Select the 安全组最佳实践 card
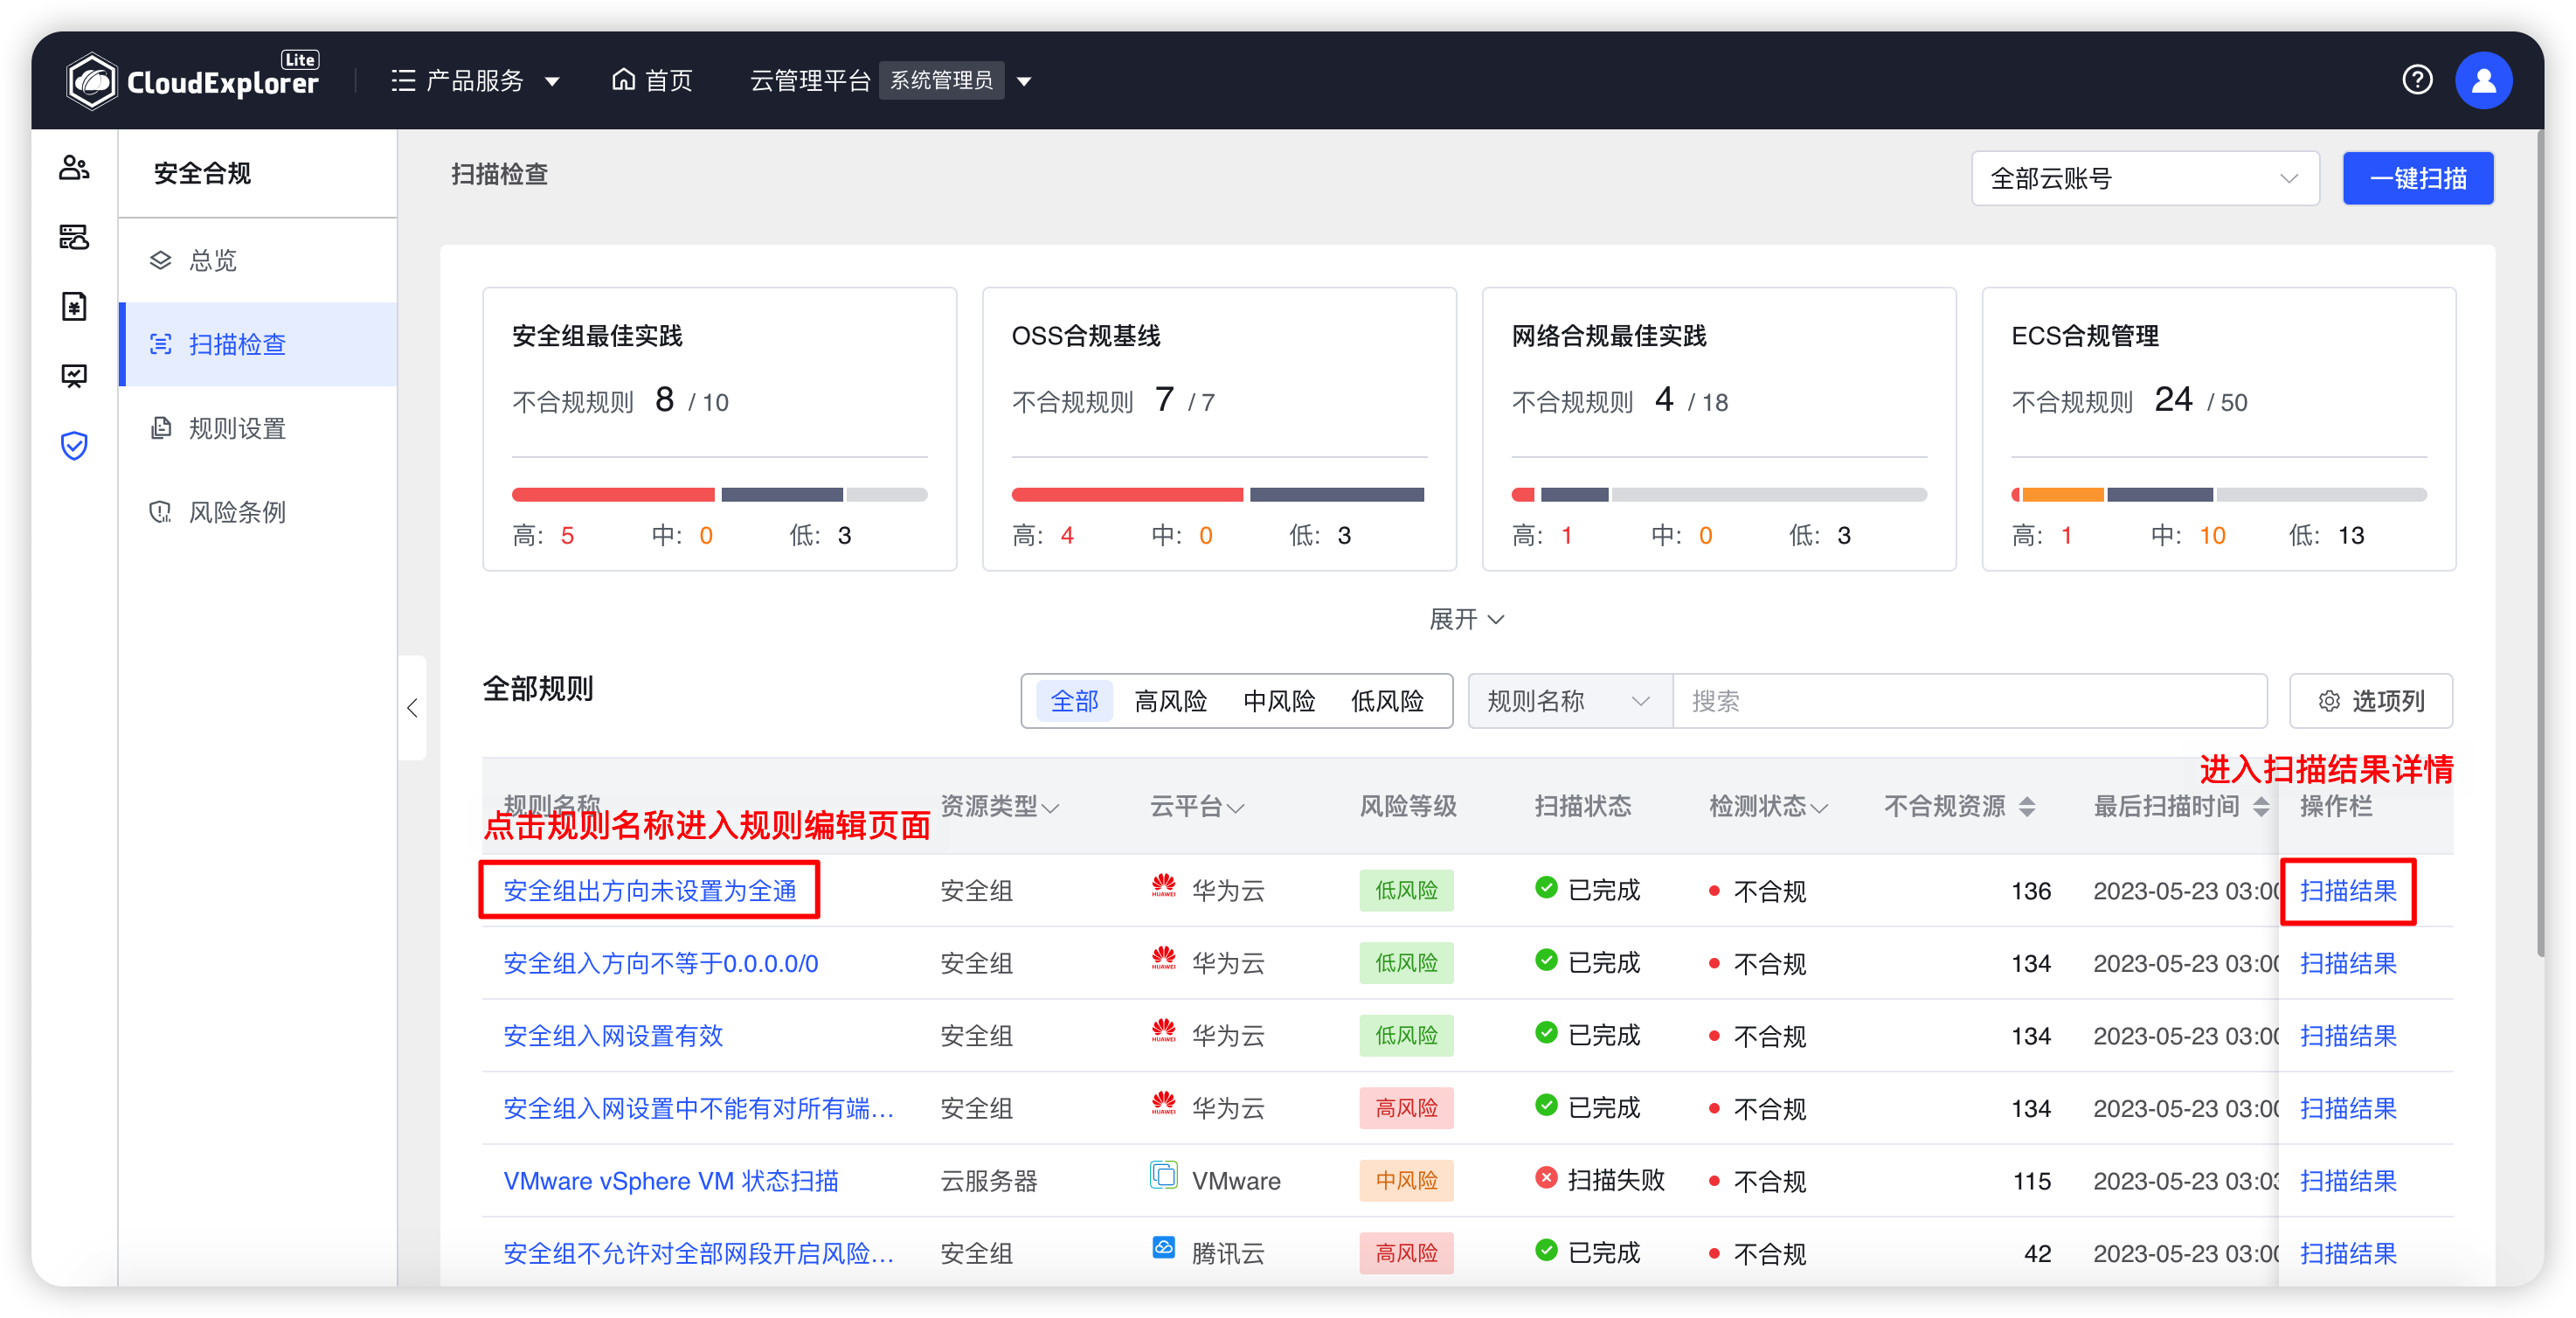The width and height of the screenshot is (2576, 1318). [x=719, y=429]
